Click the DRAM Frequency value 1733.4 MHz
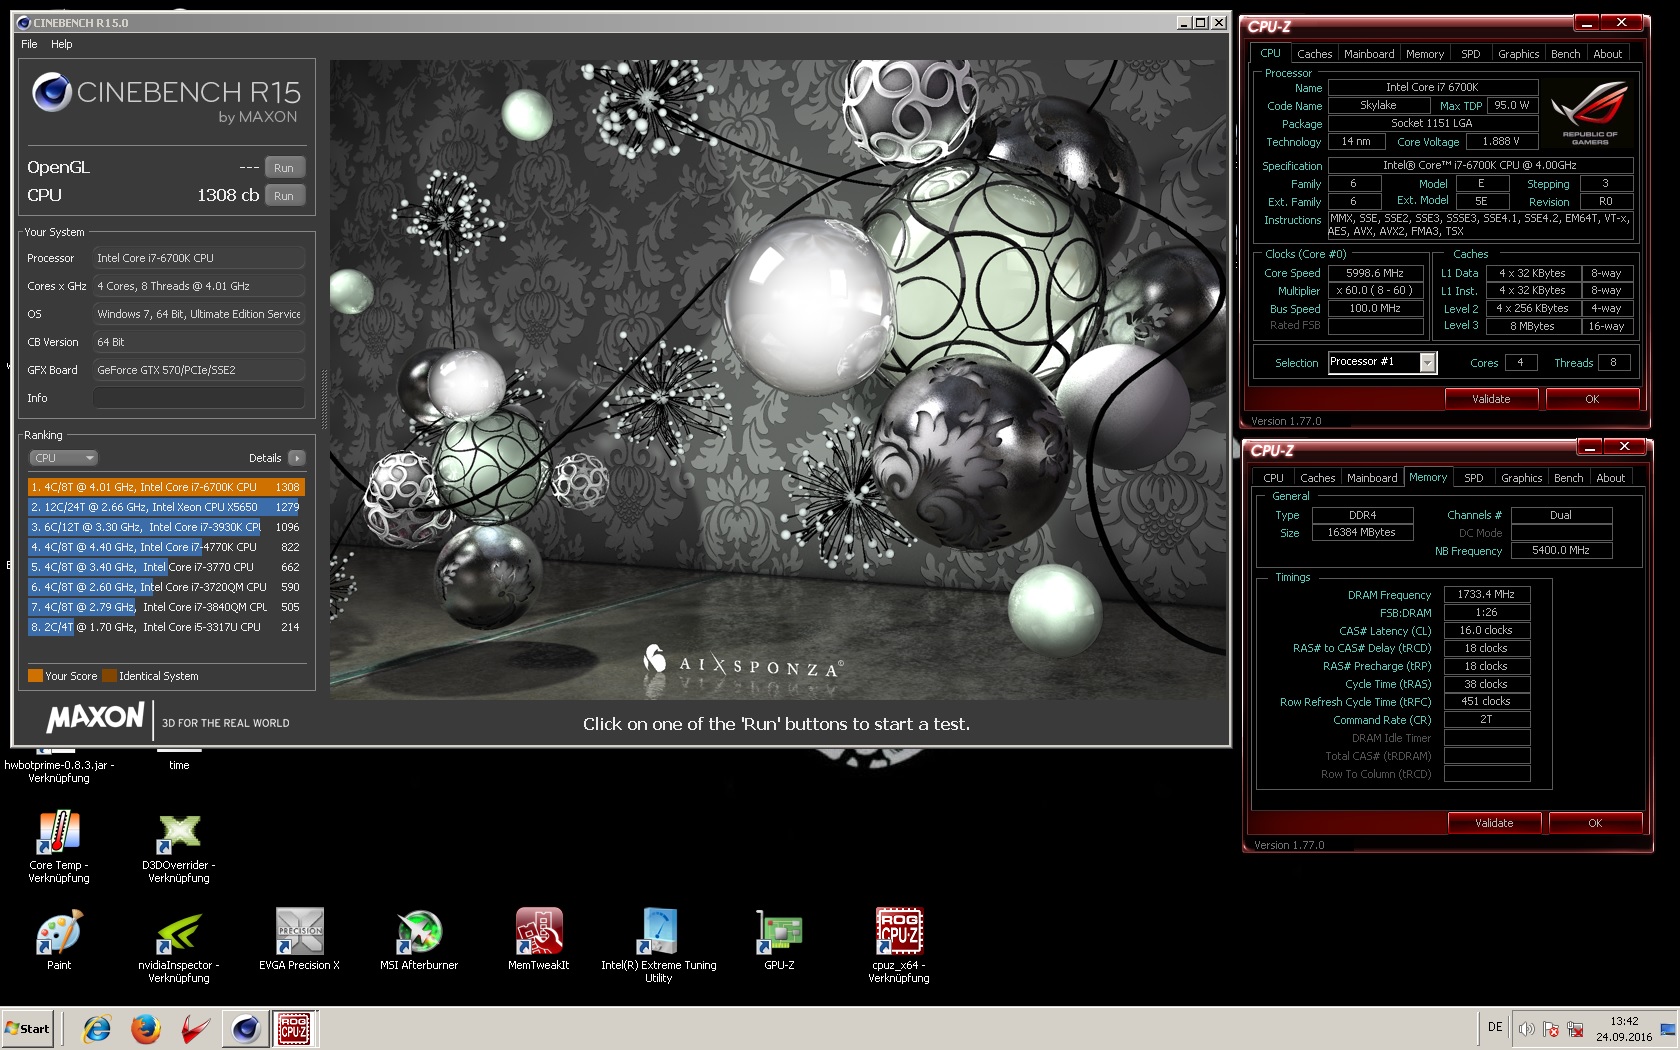Viewport: 1680px width, 1050px height. (1487, 594)
